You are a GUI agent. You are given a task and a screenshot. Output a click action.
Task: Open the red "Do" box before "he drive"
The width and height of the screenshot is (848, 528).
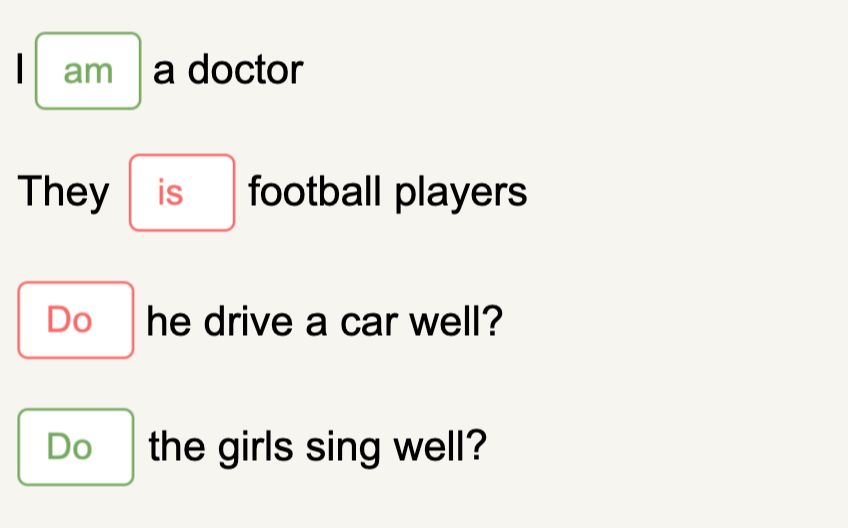76,320
